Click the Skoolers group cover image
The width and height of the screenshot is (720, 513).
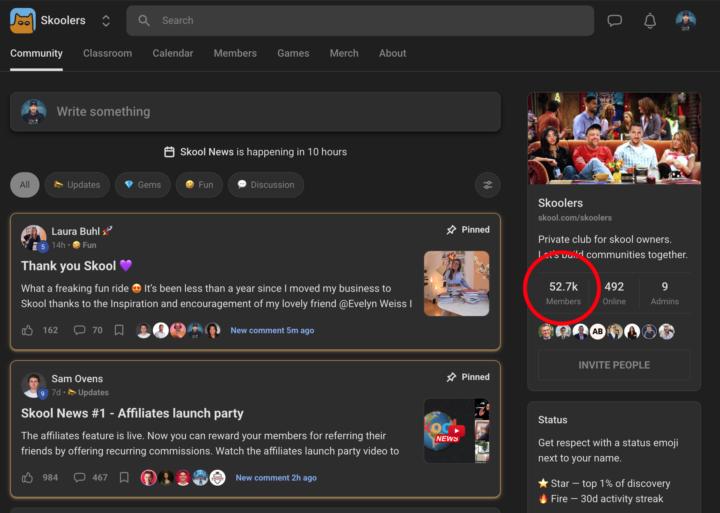tap(614, 138)
